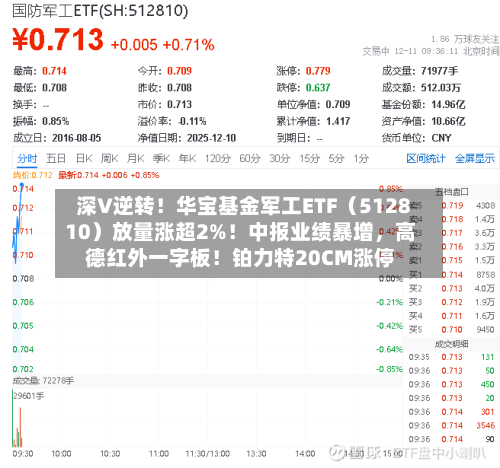This screenshot has width=500, height=468.
Task: Click 买3 bid price 0.712
Action: (452, 302)
